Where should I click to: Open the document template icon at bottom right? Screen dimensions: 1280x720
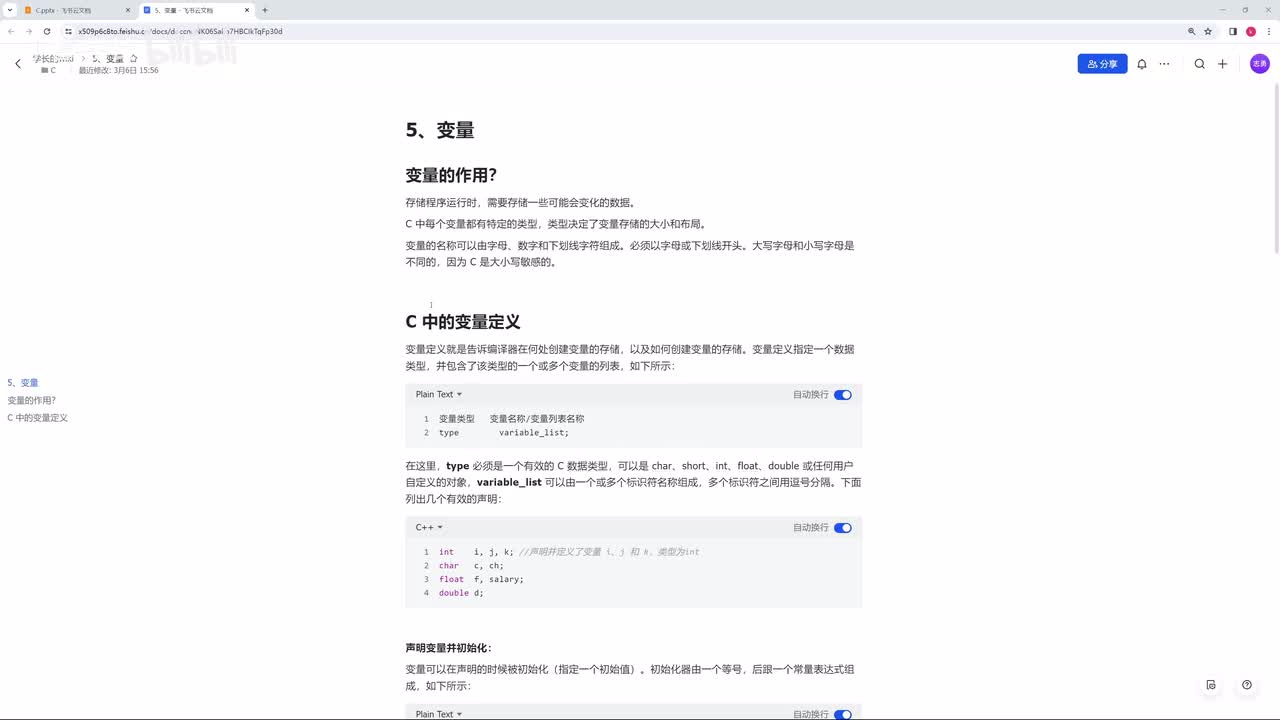[x=1211, y=685]
